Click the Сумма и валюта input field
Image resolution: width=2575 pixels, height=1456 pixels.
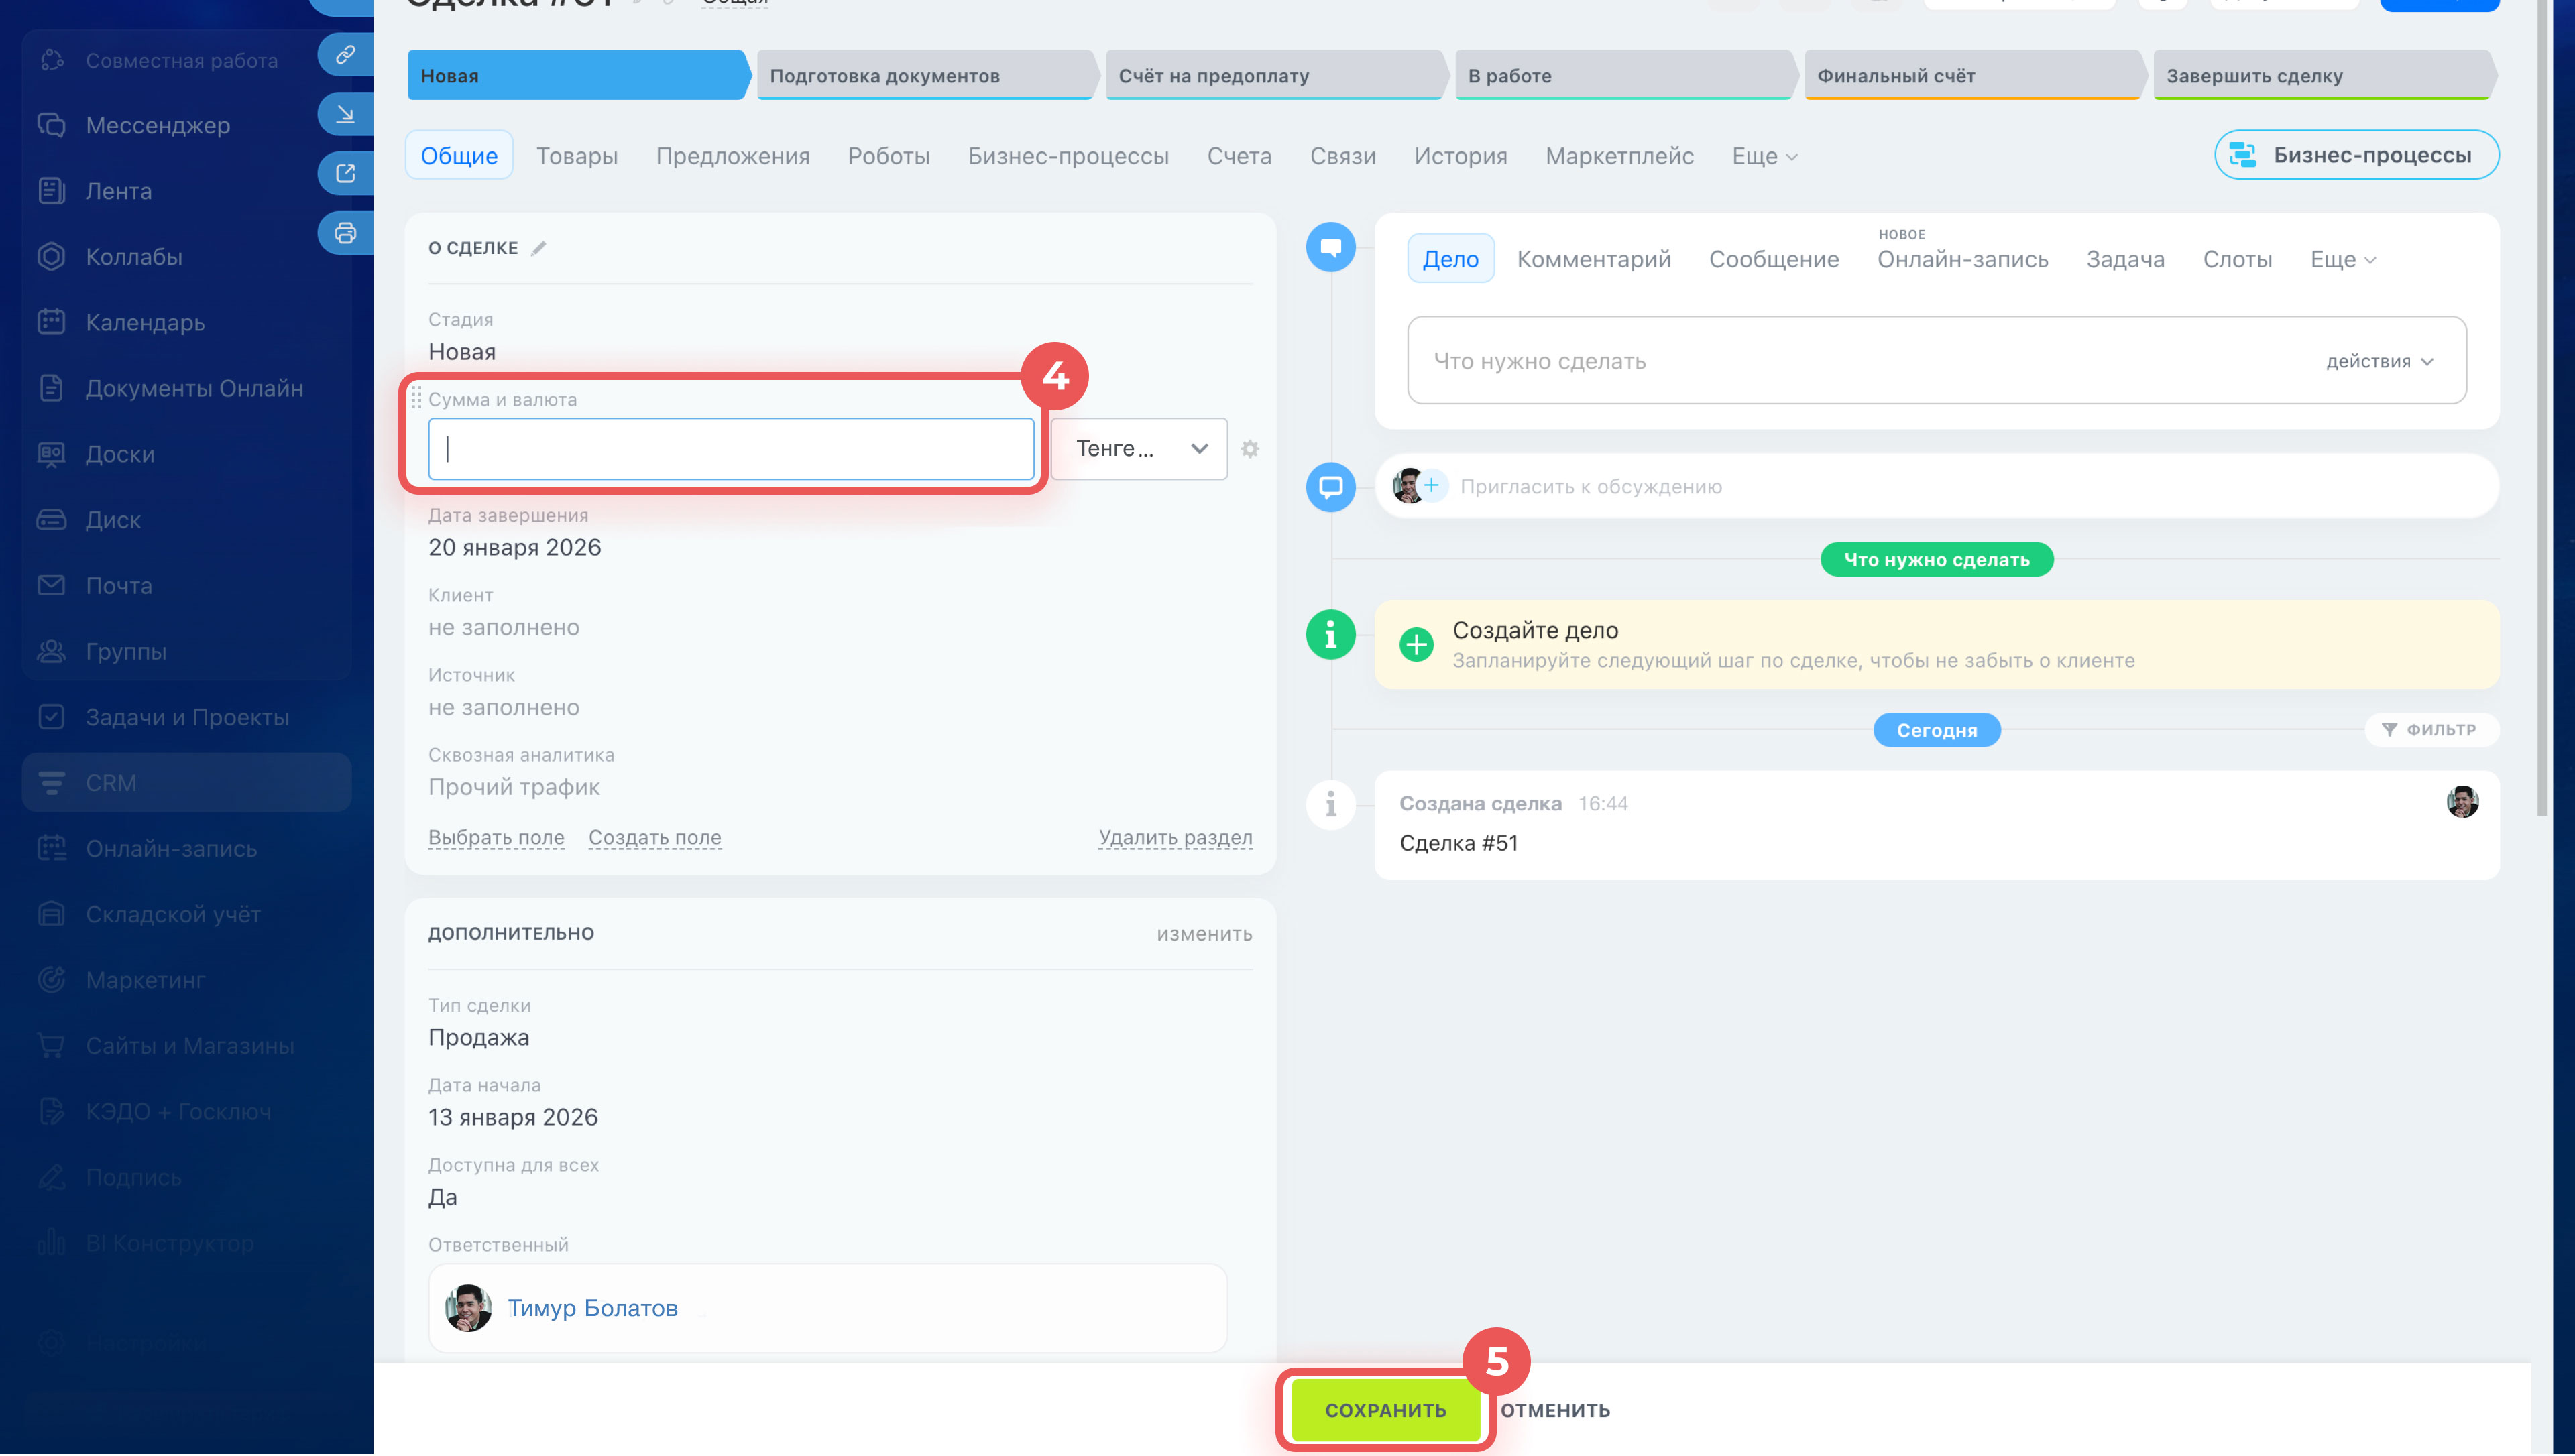[x=730, y=449]
